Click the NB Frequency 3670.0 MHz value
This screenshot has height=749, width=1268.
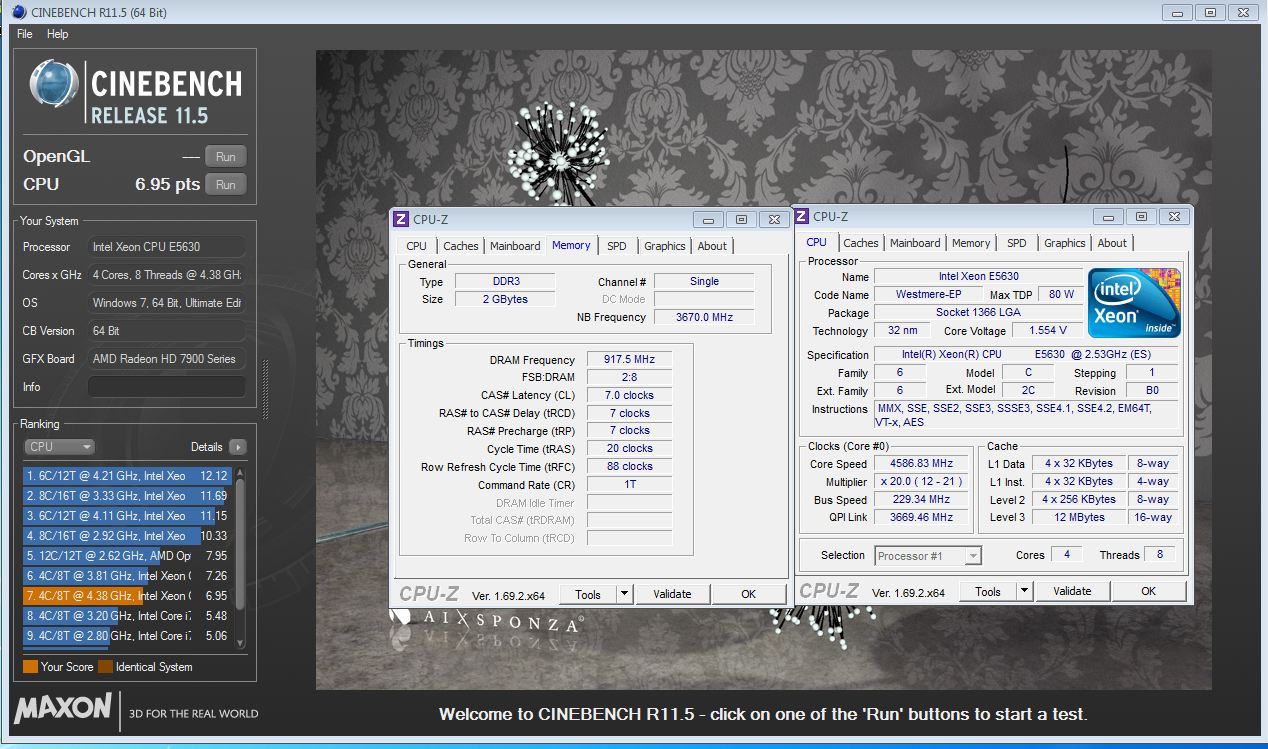tap(704, 317)
